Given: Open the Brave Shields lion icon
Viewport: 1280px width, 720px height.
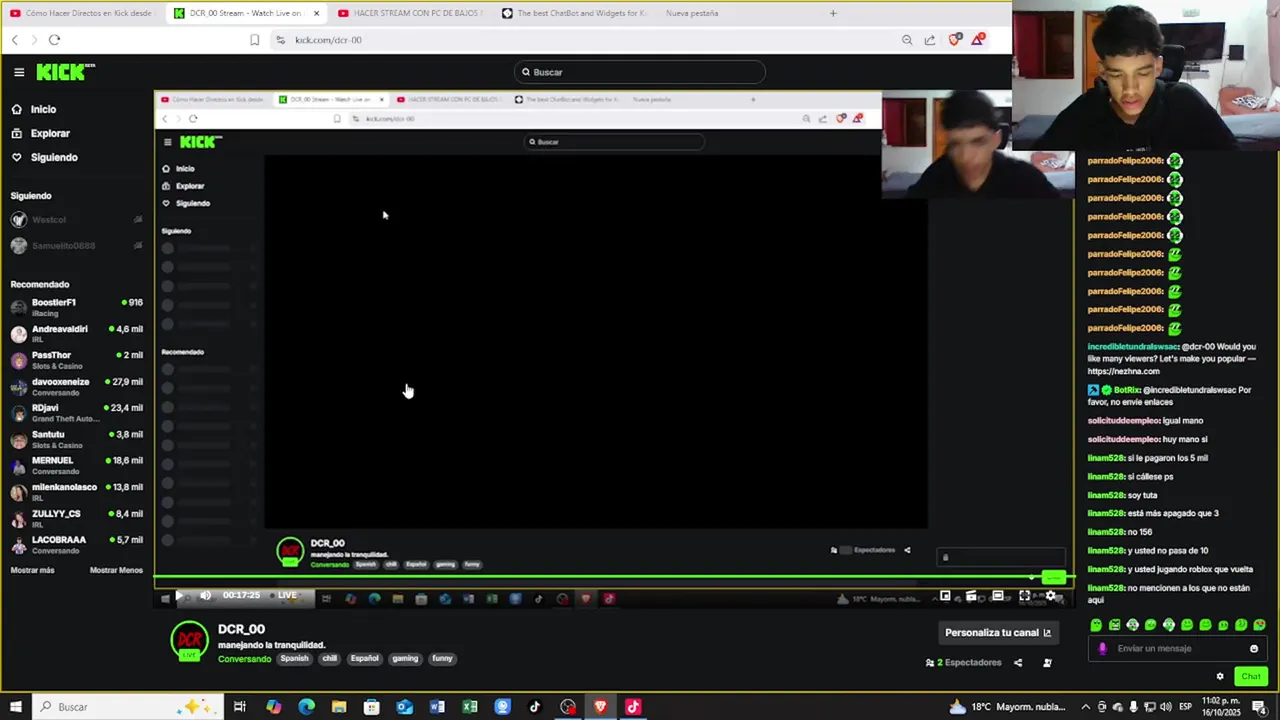Looking at the screenshot, I should (x=955, y=40).
